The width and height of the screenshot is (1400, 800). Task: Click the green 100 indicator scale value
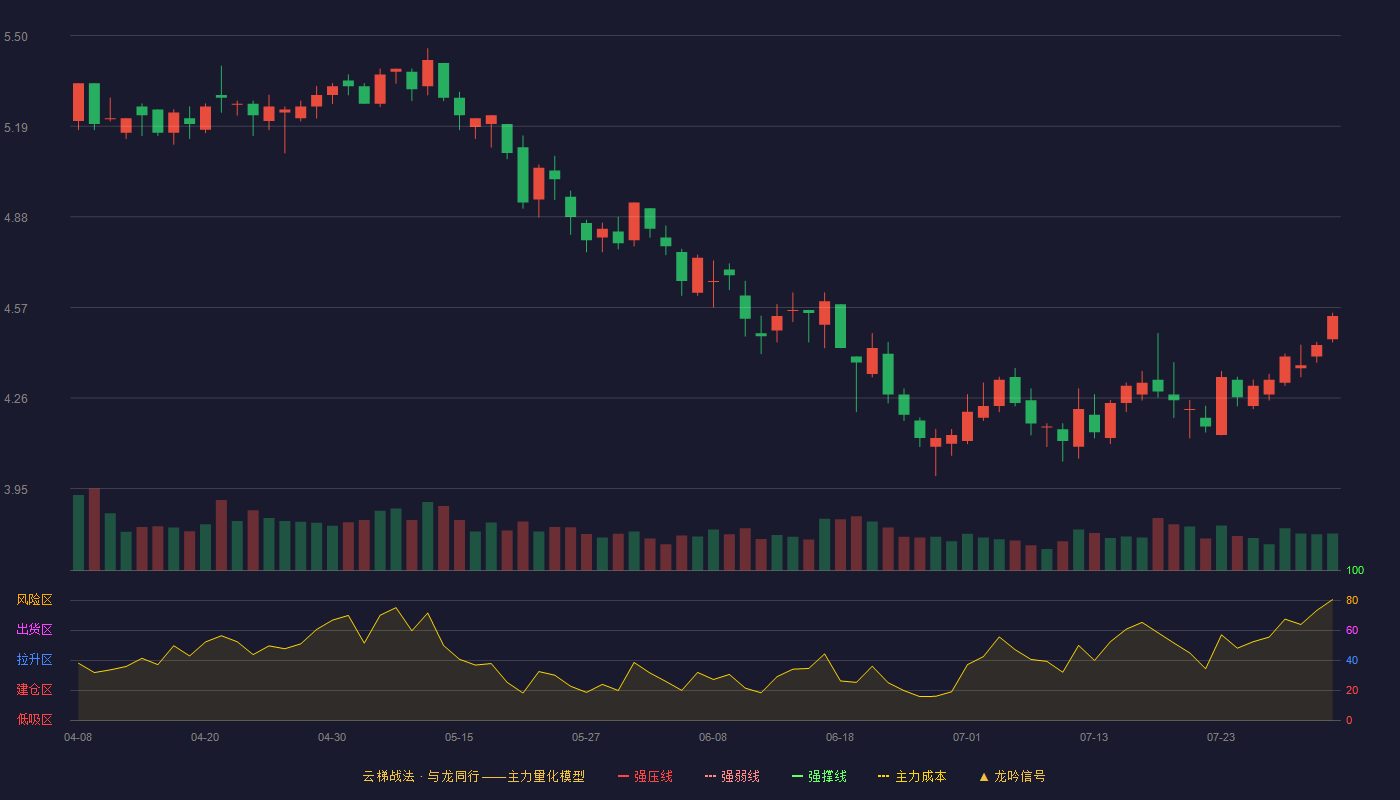[x=1355, y=571]
